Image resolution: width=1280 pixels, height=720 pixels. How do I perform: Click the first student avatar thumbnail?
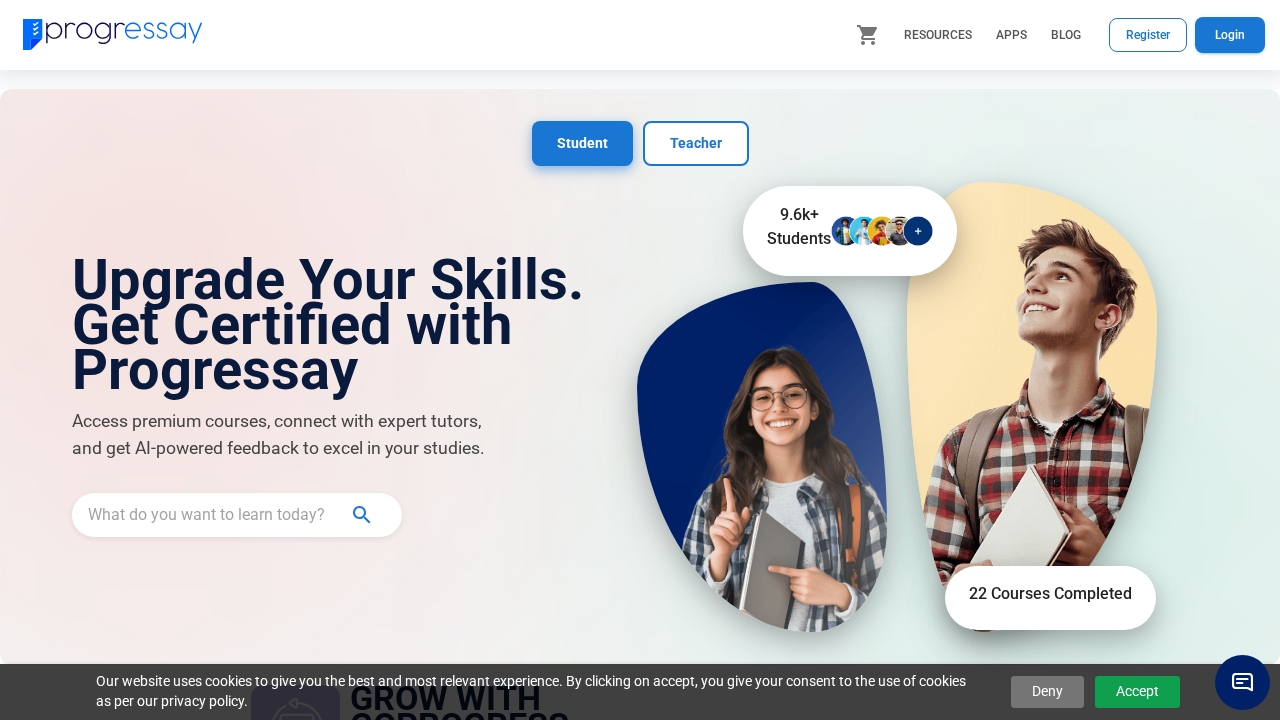point(844,231)
